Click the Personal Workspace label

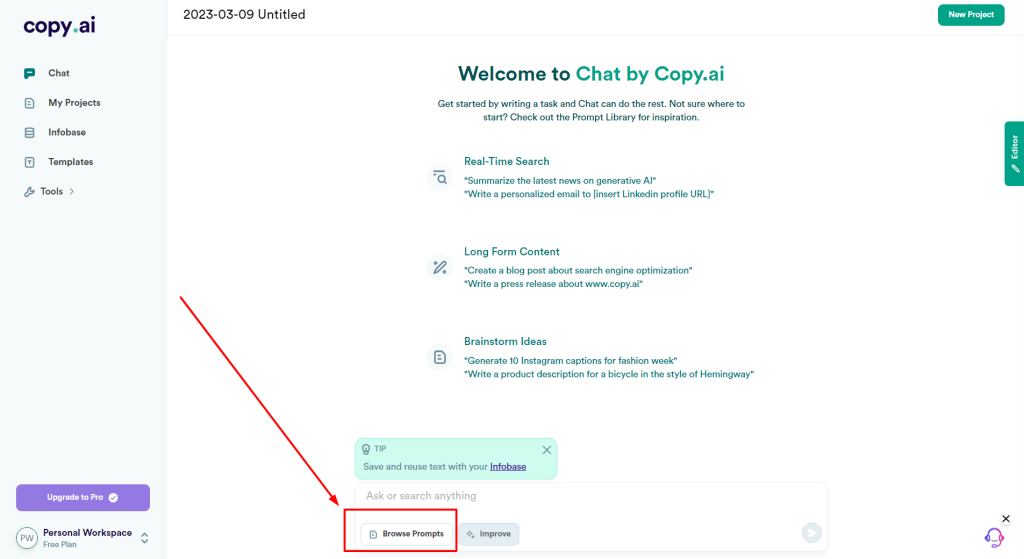click(x=88, y=533)
